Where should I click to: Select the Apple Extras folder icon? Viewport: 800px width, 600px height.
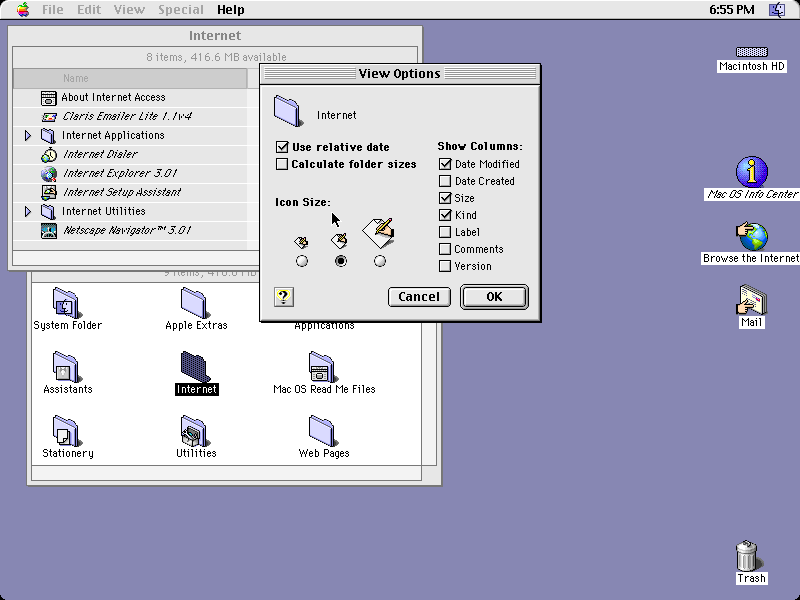point(194,303)
